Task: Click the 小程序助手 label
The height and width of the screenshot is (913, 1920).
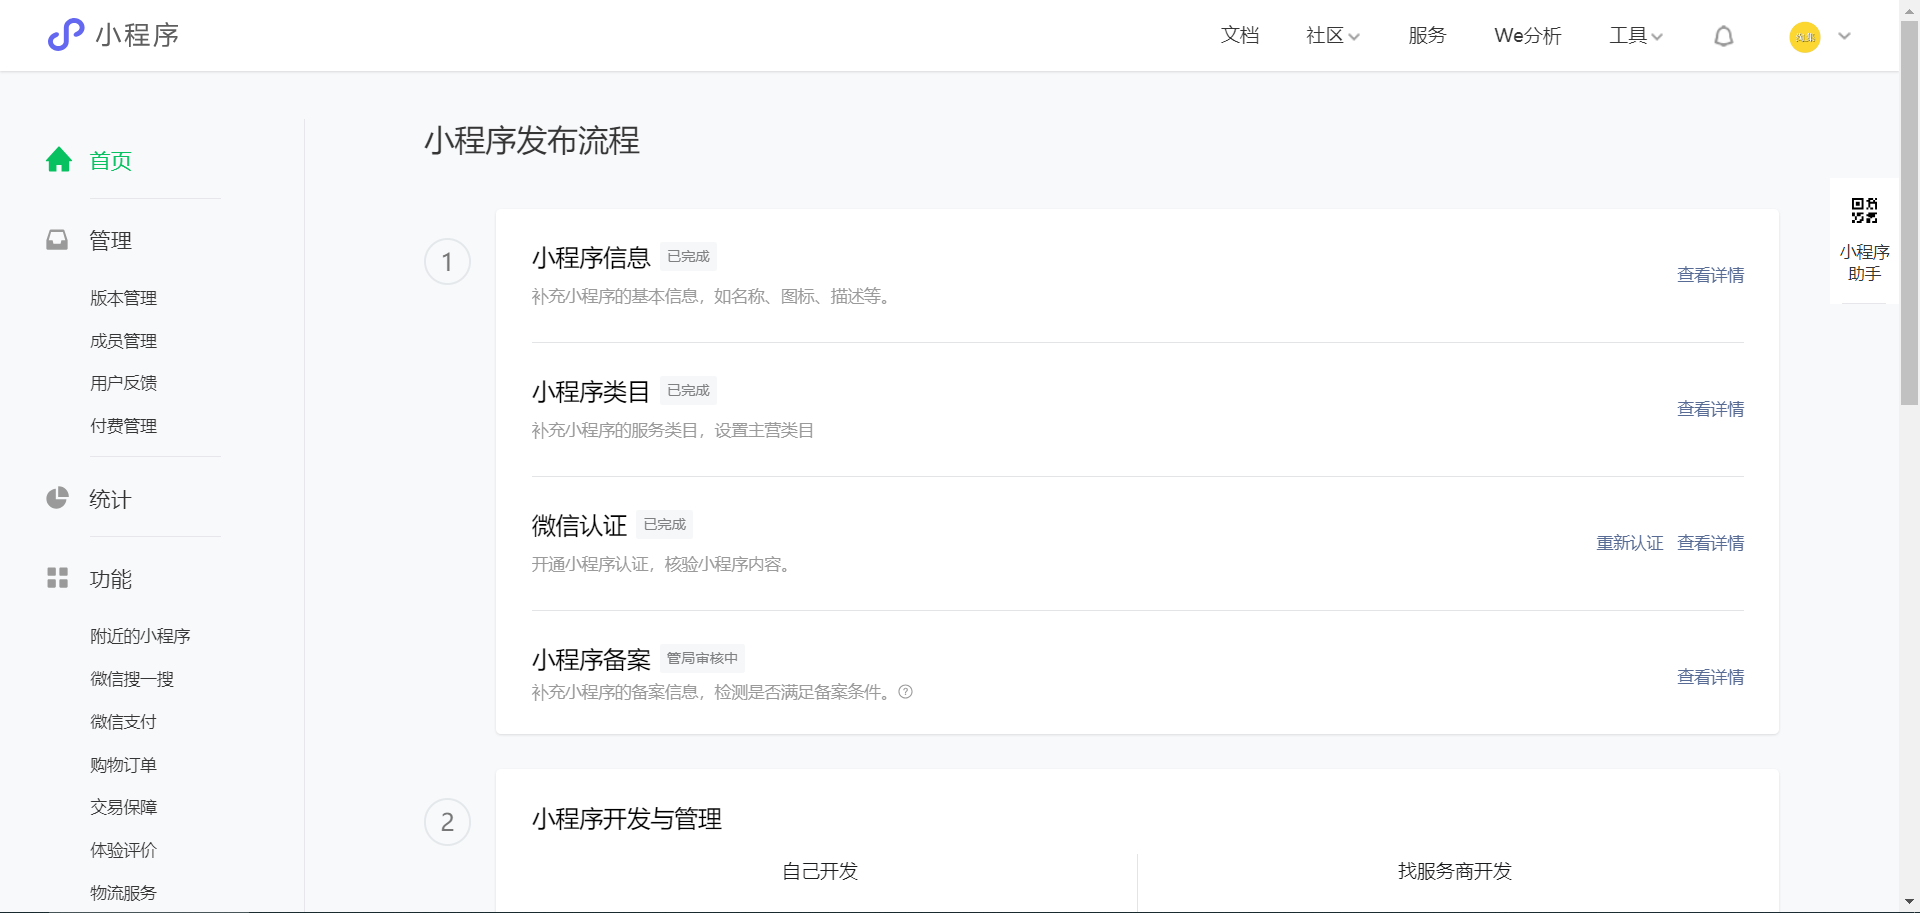Action: coord(1864,263)
